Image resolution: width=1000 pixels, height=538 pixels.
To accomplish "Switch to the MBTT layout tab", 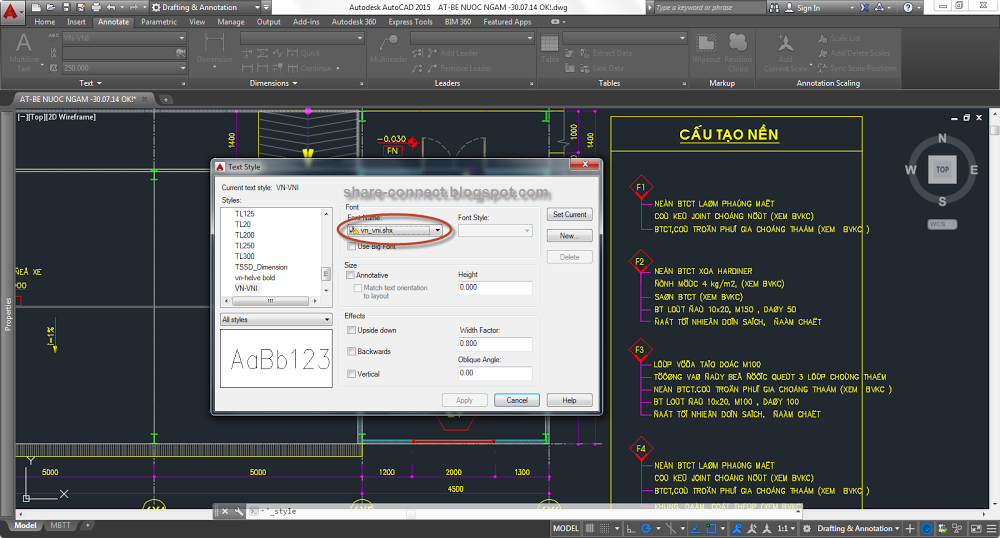I will tap(61, 525).
